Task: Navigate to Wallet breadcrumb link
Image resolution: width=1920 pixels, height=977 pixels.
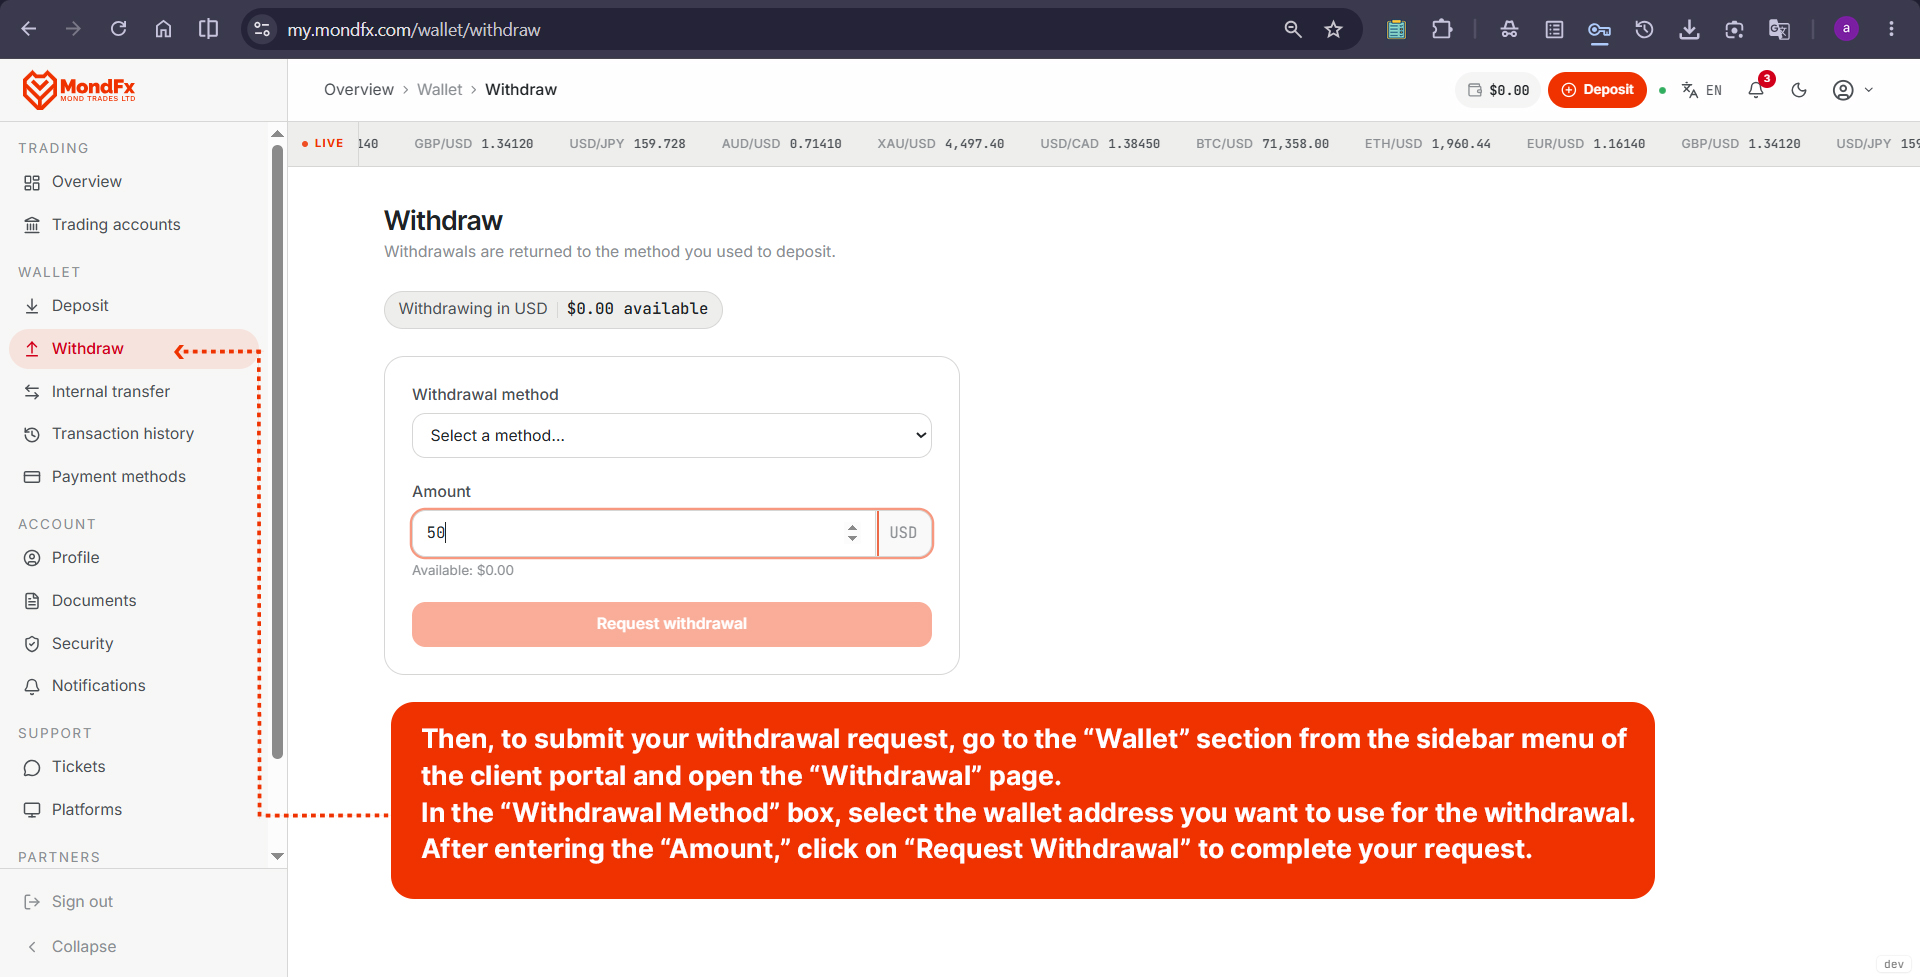Action: [440, 90]
